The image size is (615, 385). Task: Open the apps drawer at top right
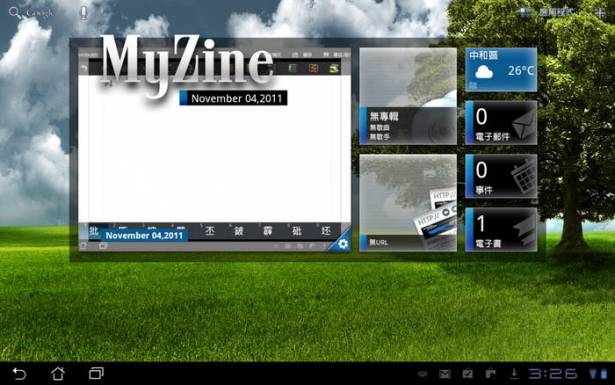pos(547,13)
